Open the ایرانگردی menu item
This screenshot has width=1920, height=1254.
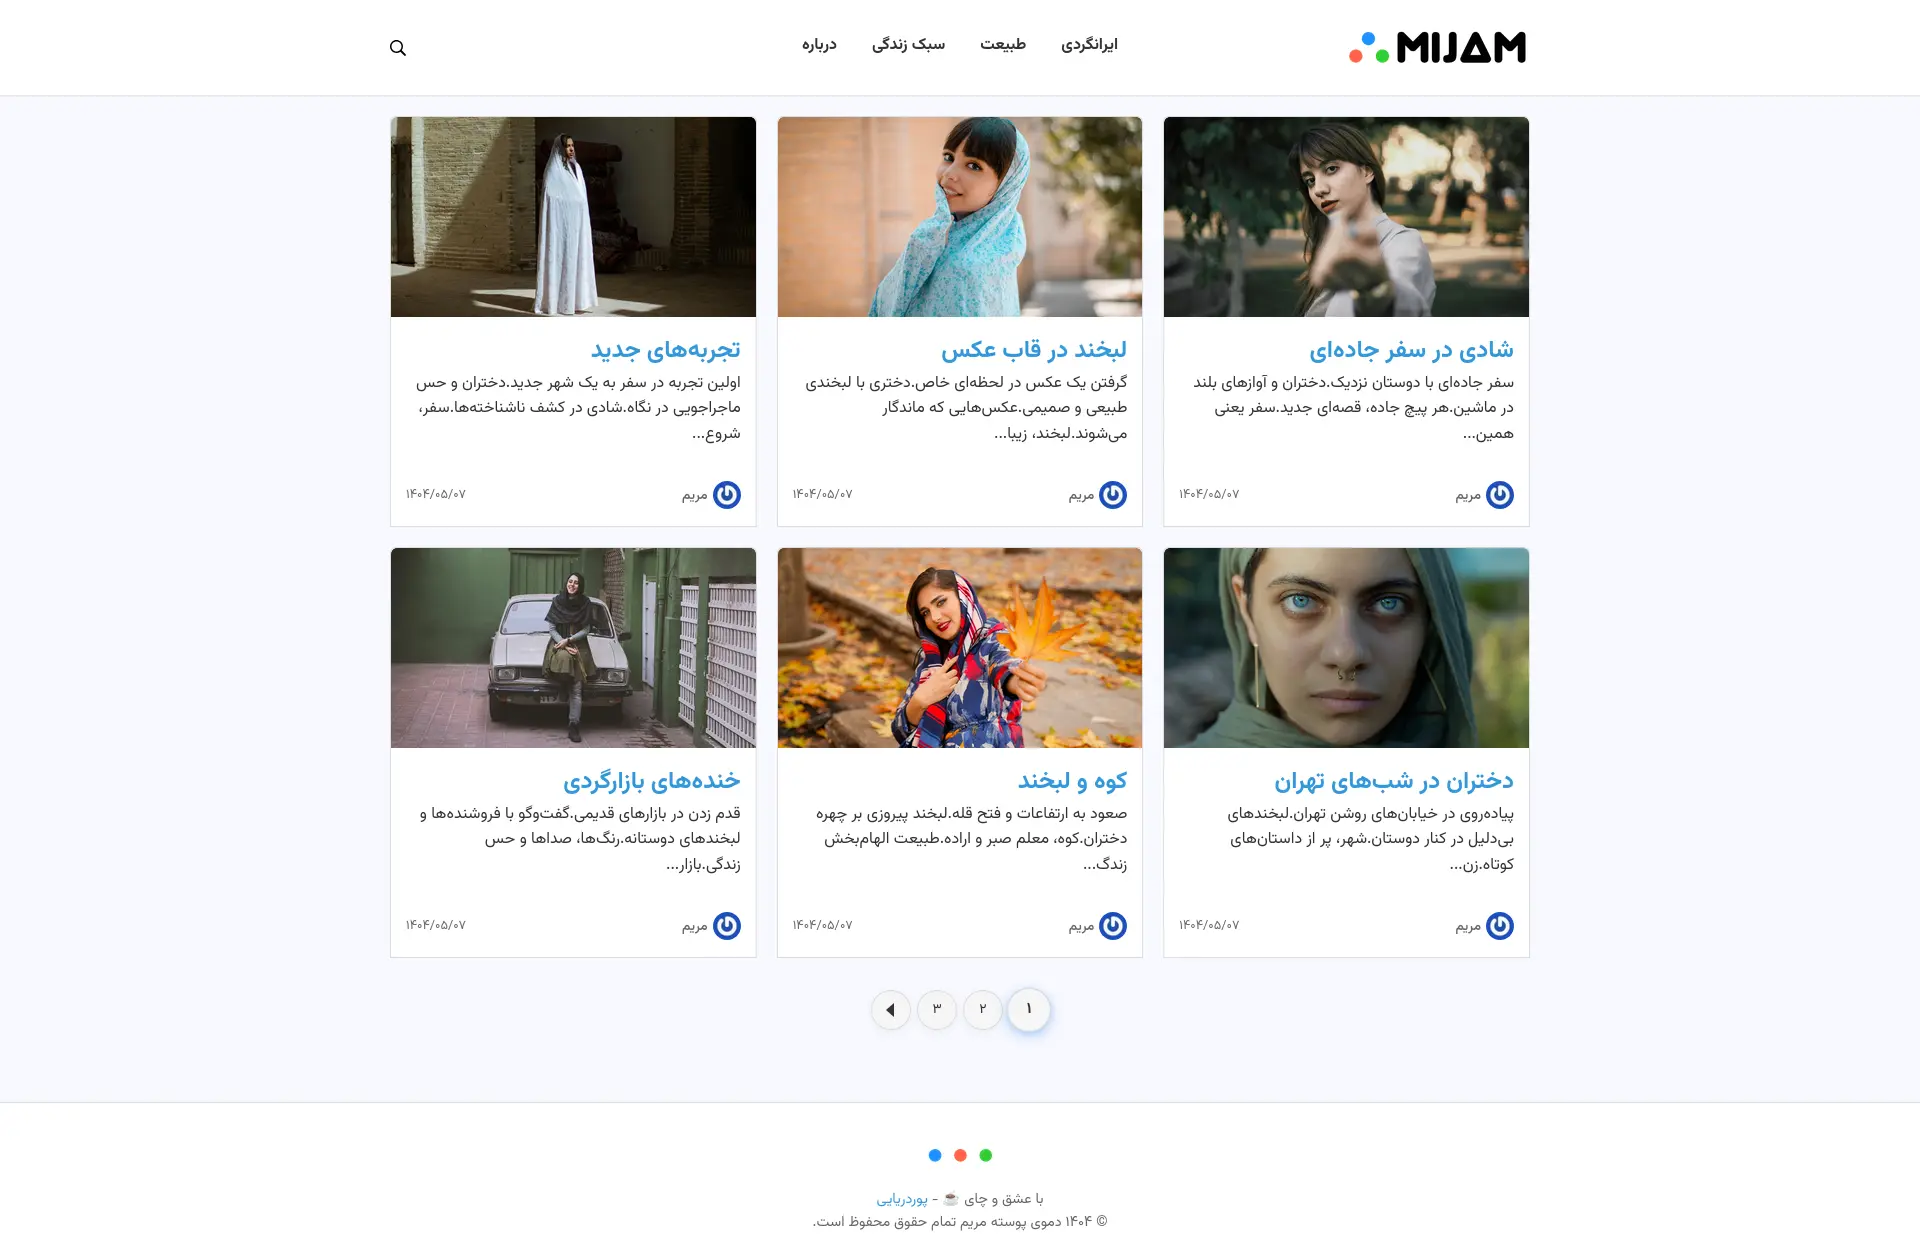tap(1089, 45)
